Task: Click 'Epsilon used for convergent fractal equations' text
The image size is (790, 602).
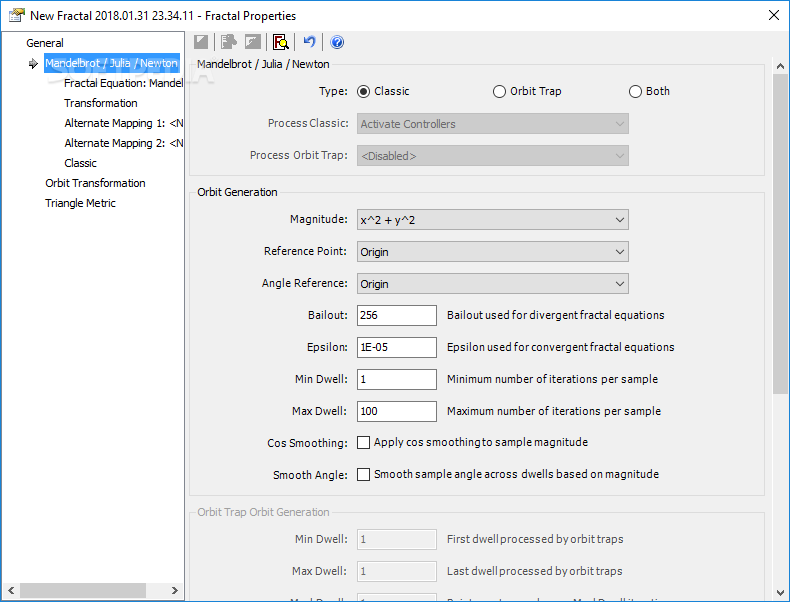Action: 561,347
